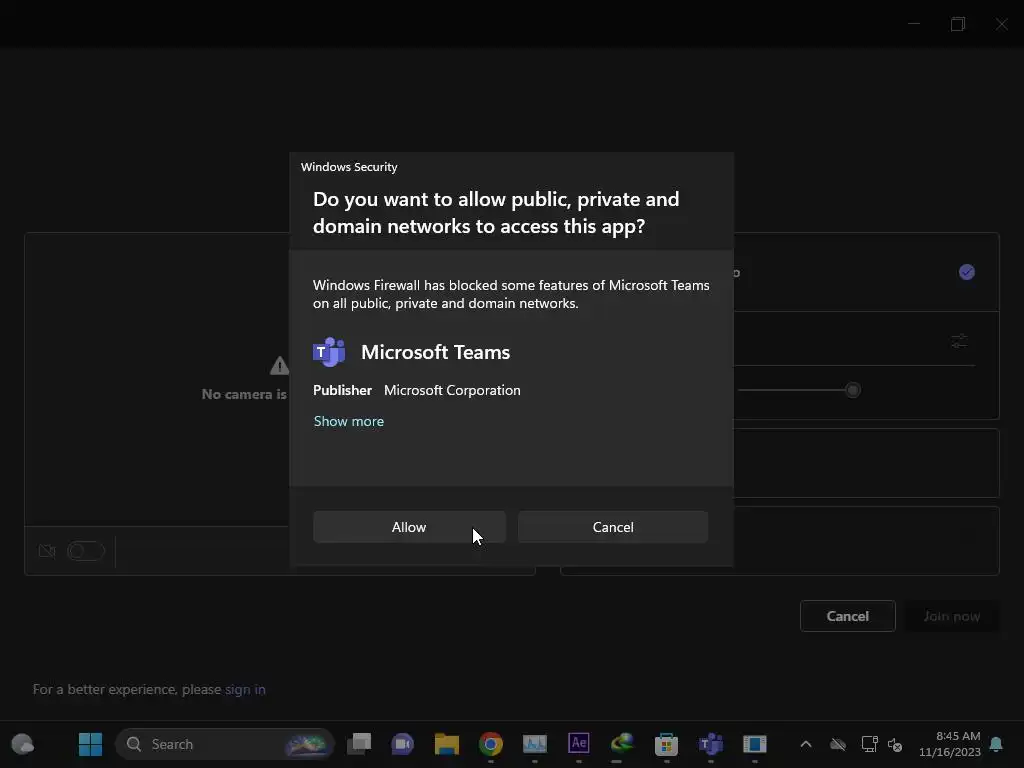Select the checked computer audio option
This screenshot has width=1024, height=768.
pyautogui.click(x=967, y=272)
